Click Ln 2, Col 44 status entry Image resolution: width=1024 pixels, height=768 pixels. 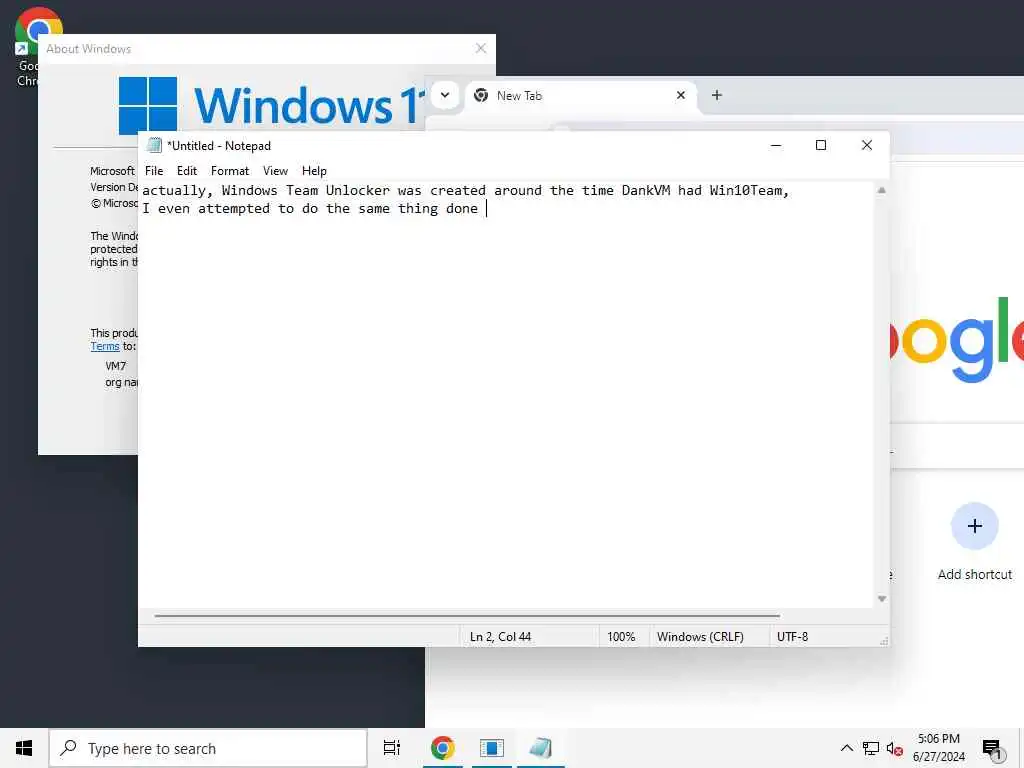coord(500,636)
